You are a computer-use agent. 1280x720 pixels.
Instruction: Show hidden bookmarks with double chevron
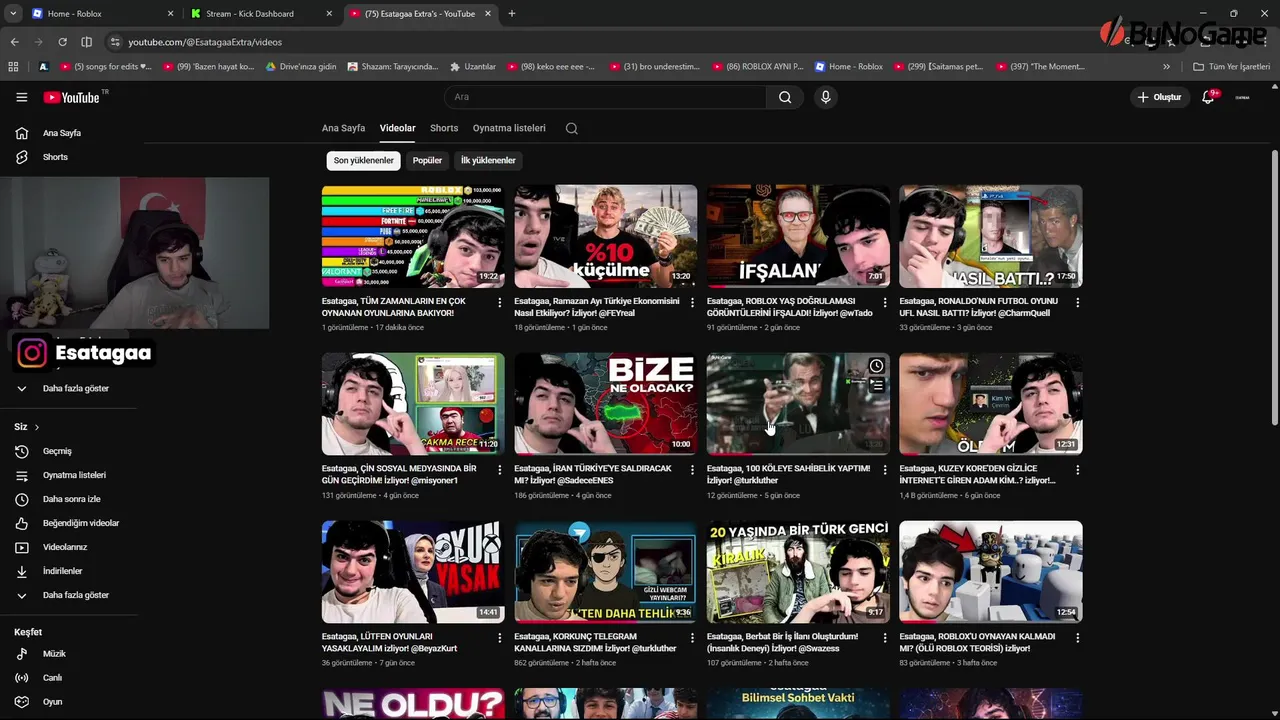1166,67
